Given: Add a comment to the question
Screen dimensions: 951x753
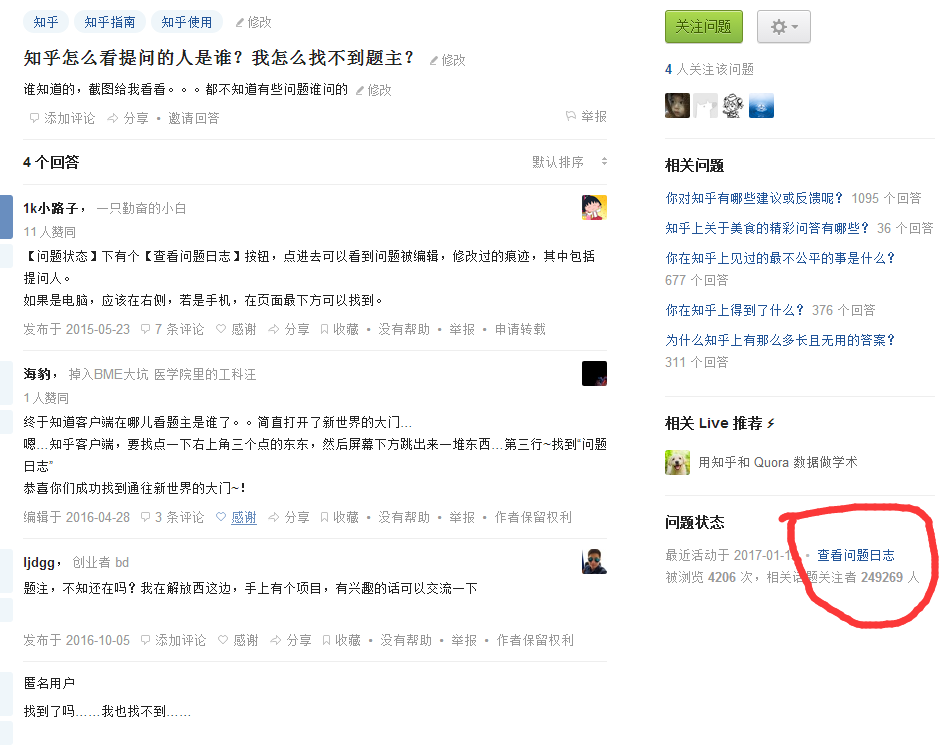Looking at the screenshot, I should [x=62, y=118].
